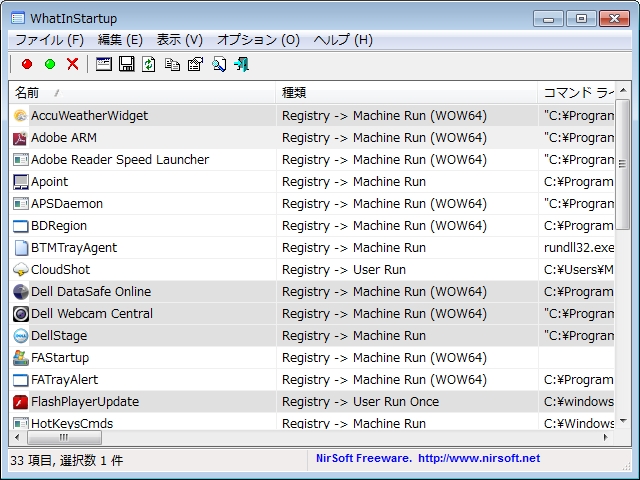Select the Adobe ARM name
Image resolution: width=640 pixels, height=480 pixels.
(64, 138)
